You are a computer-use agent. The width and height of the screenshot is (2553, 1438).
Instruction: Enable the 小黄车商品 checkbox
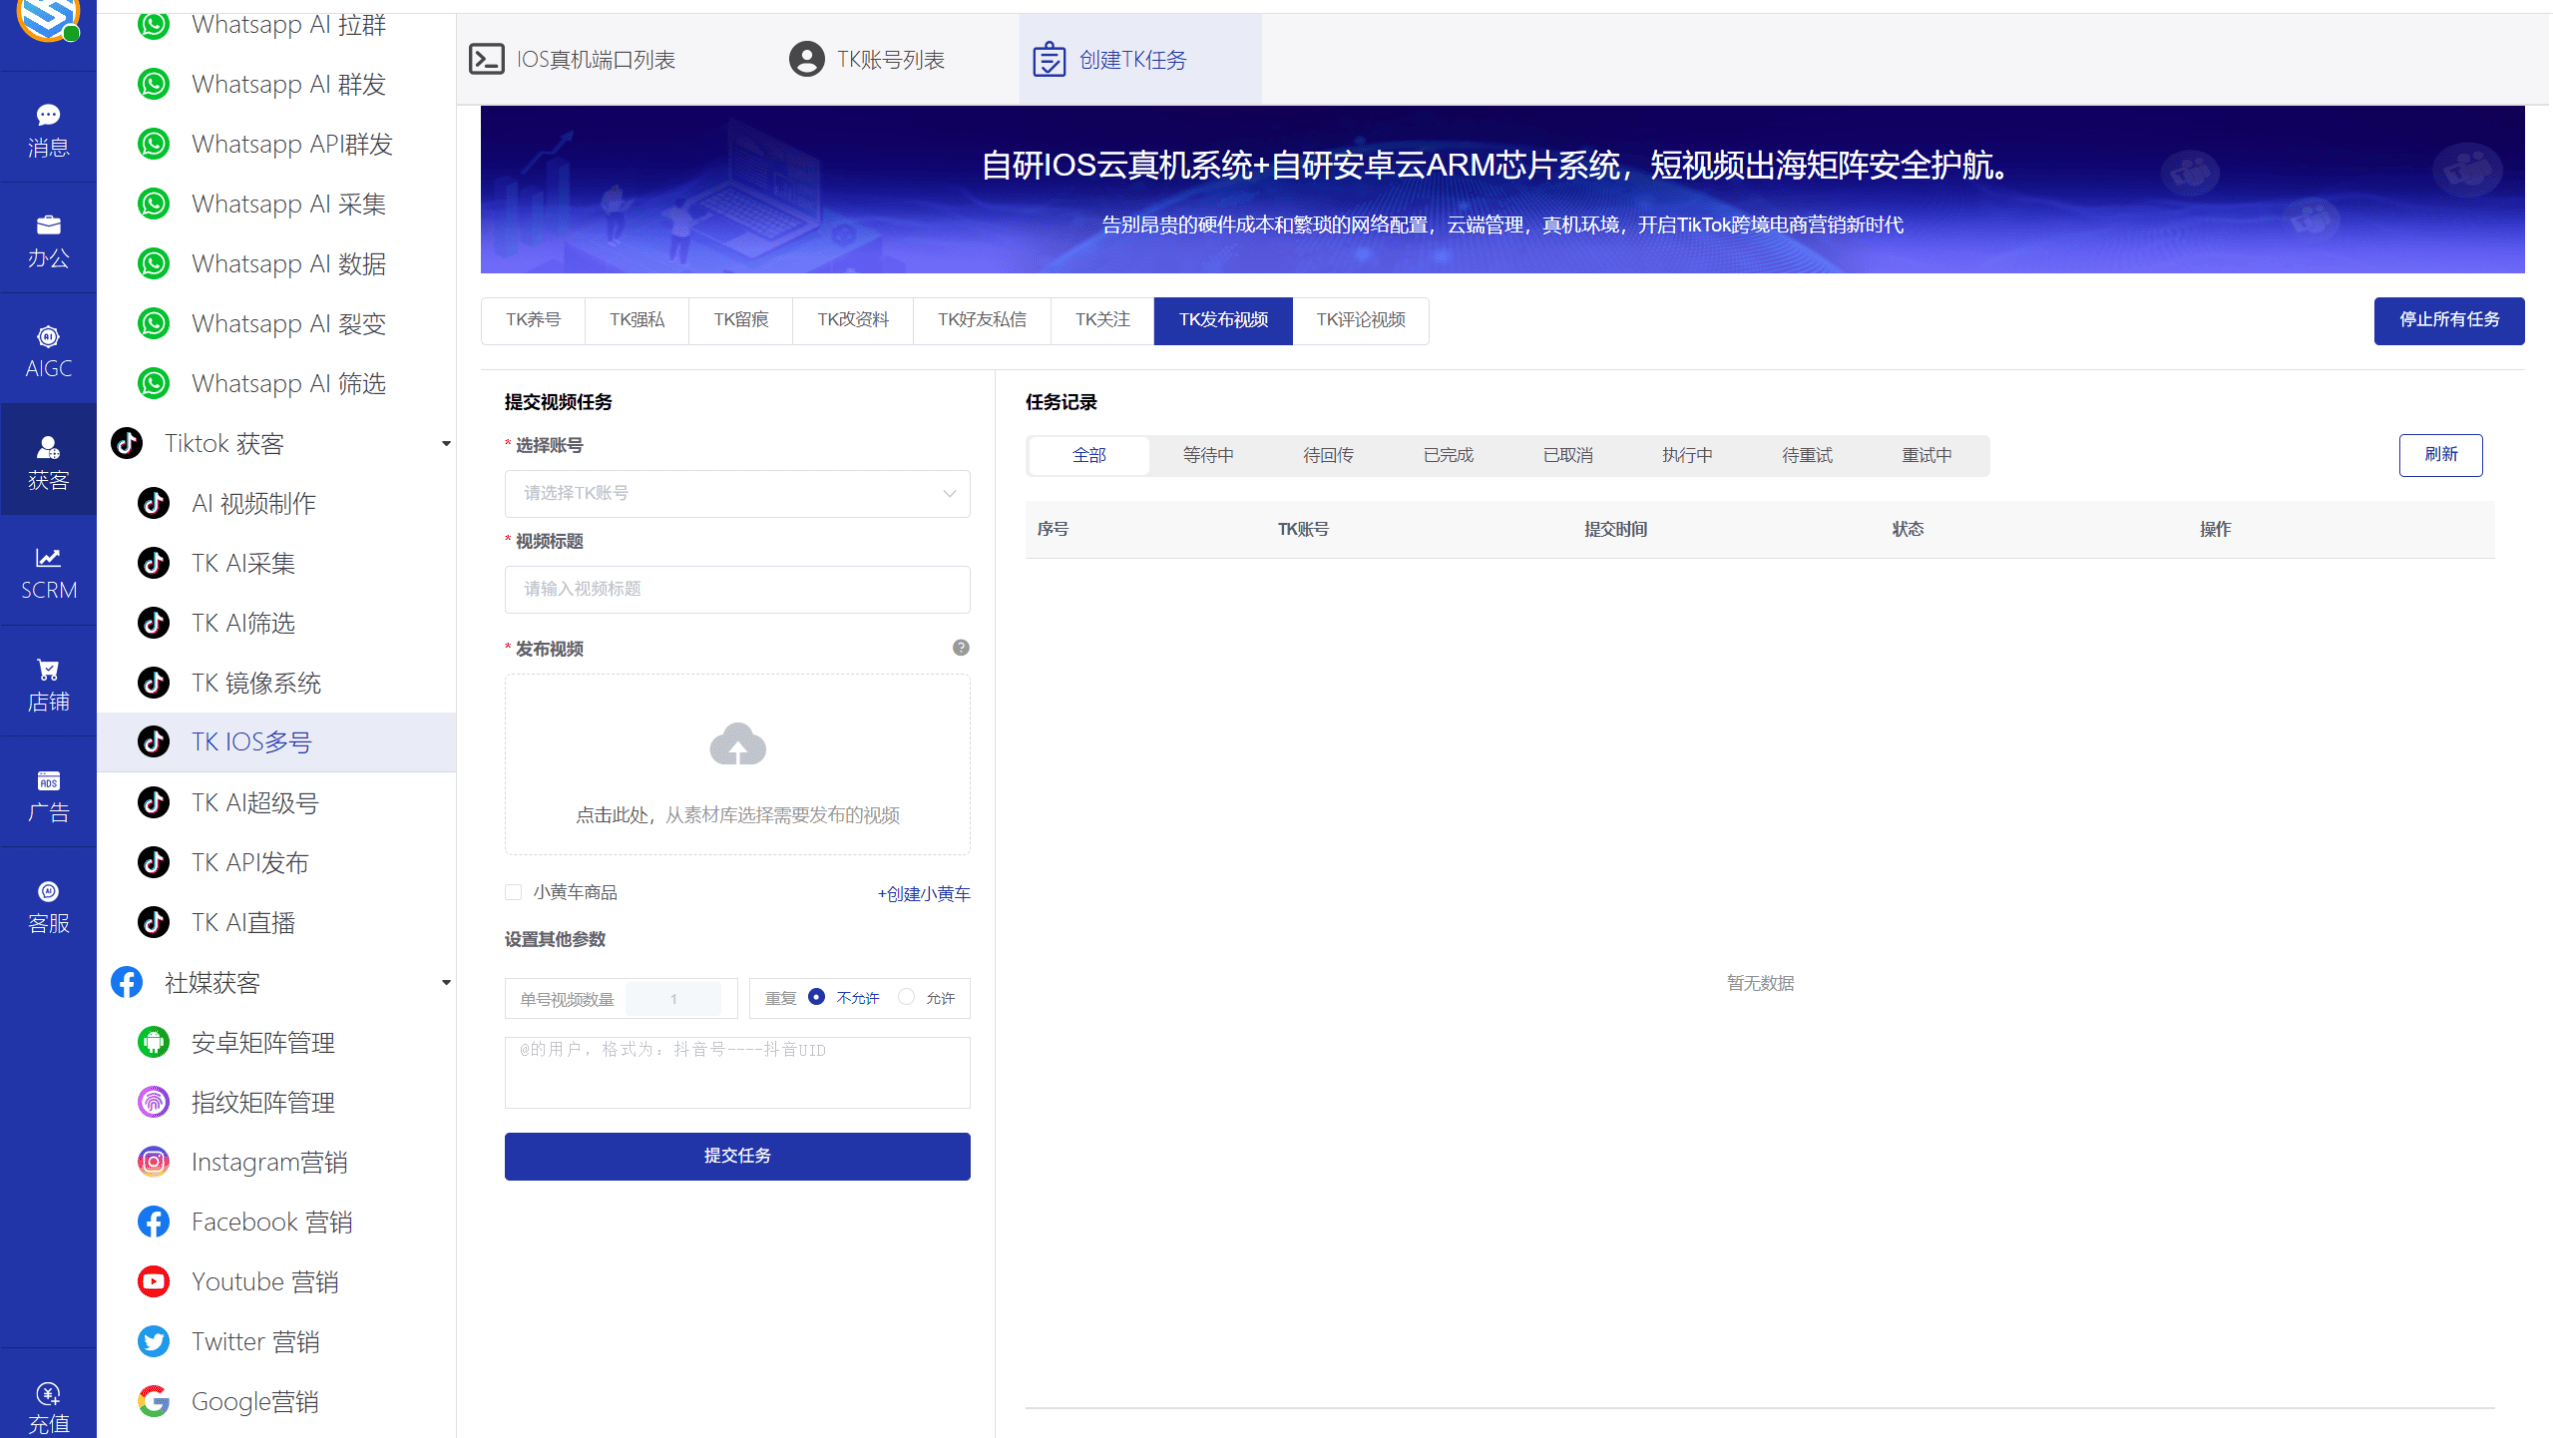click(513, 892)
